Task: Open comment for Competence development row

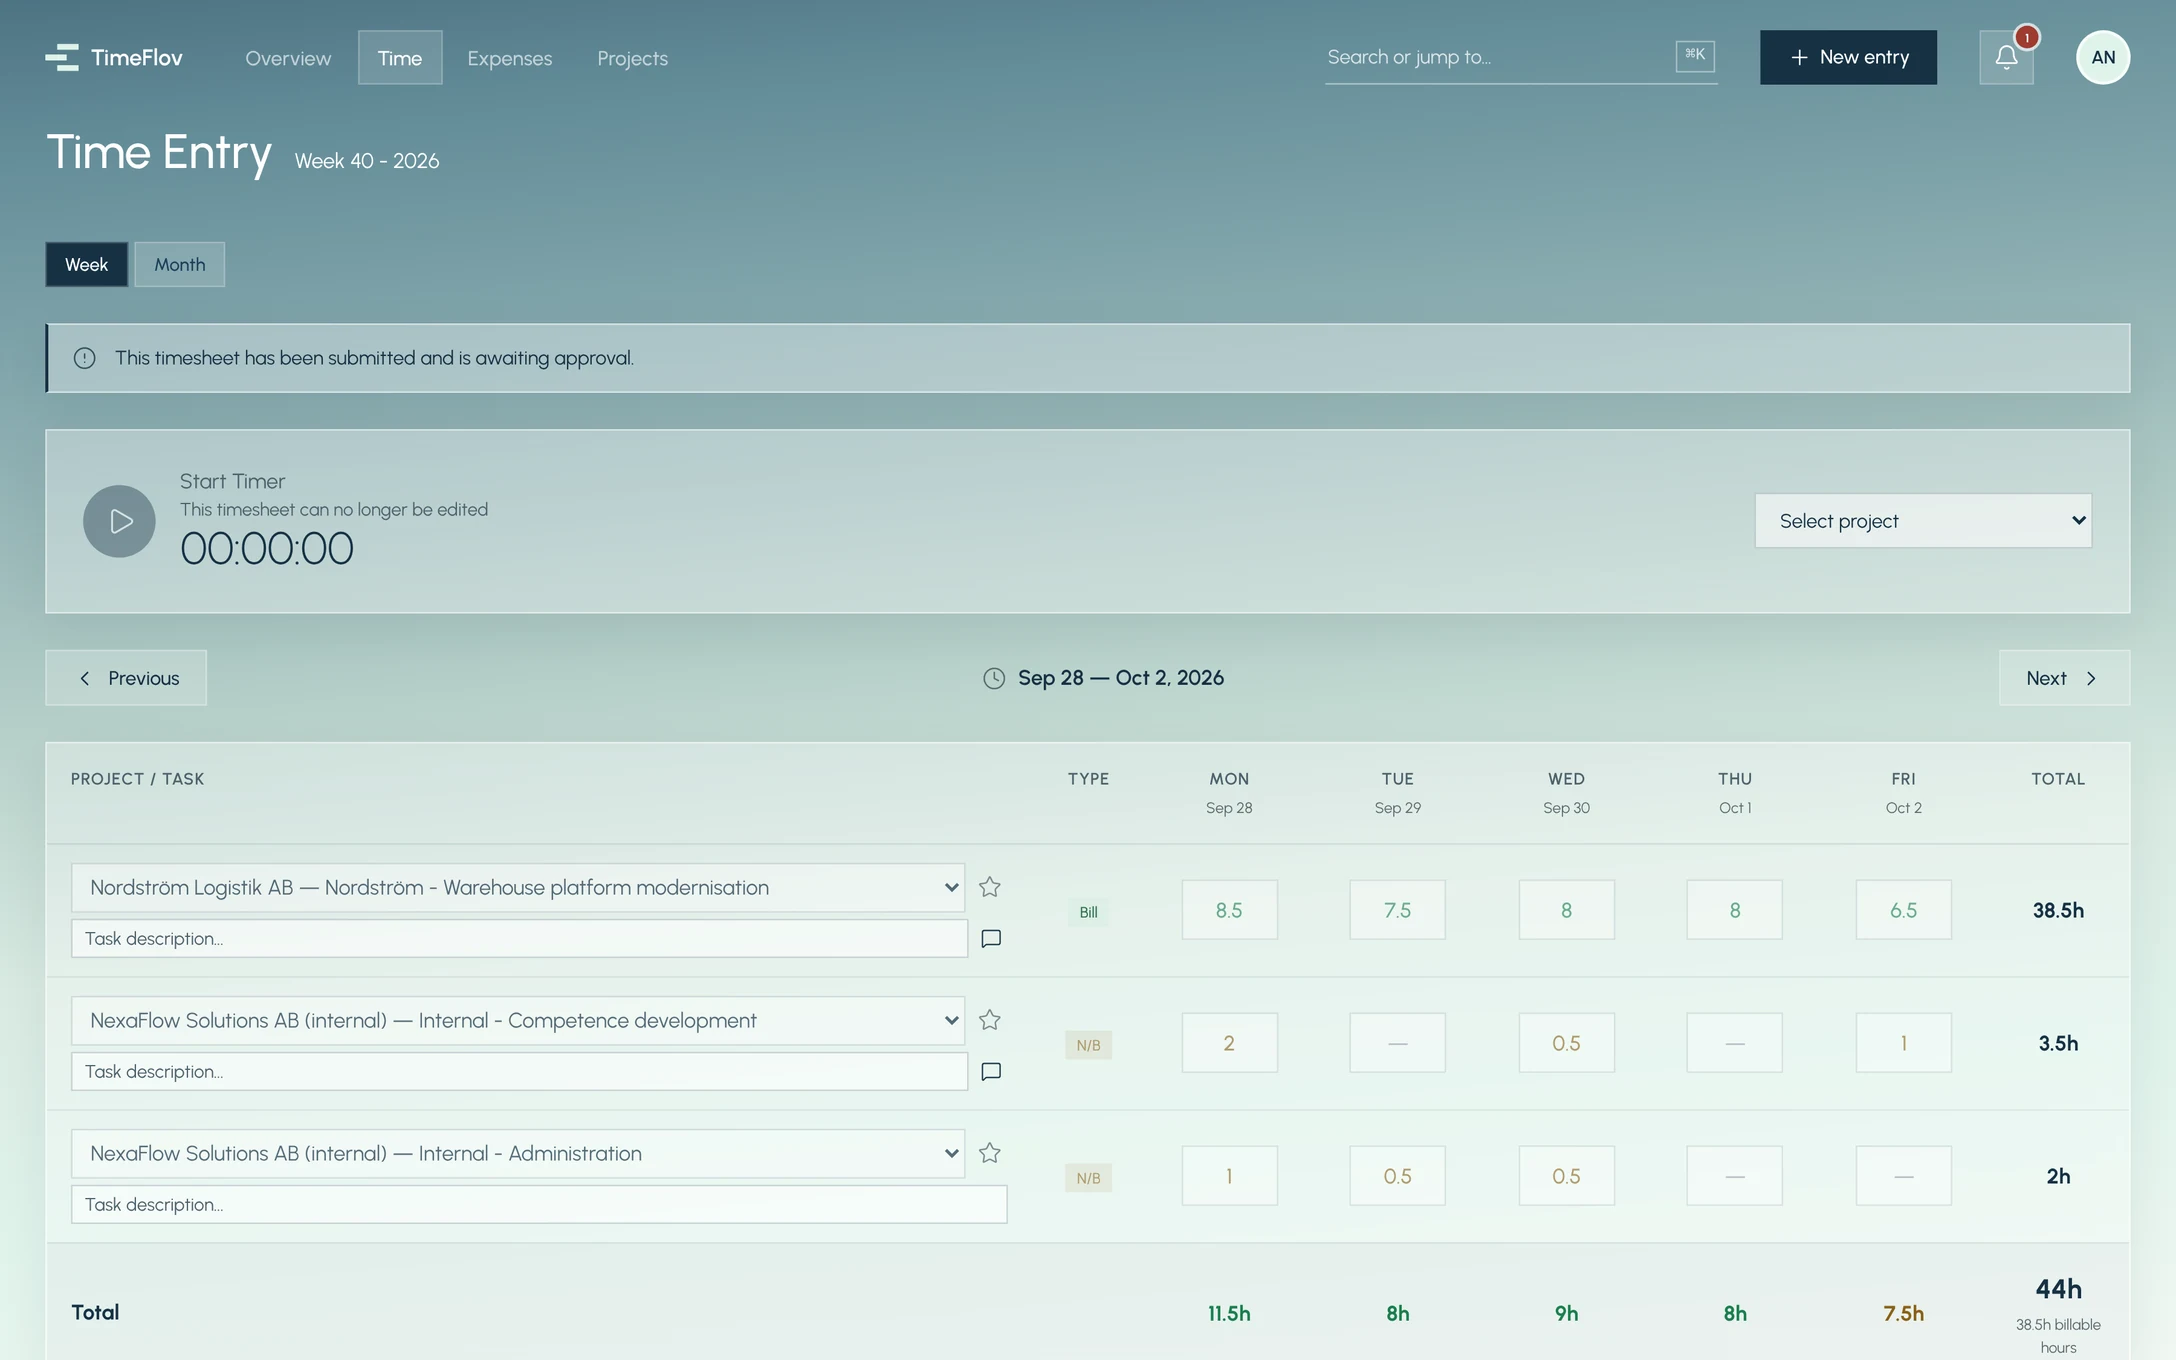Action: pyautogui.click(x=991, y=1072)
